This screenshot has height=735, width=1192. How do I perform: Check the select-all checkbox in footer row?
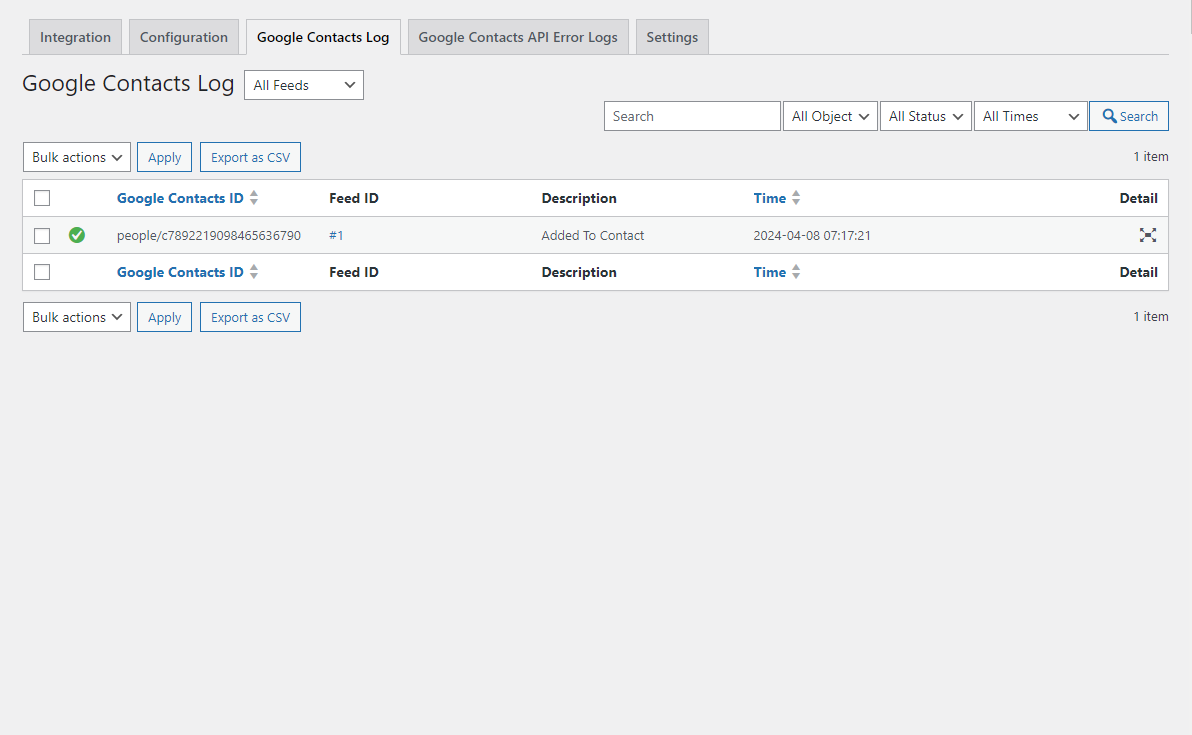coord(42,271)
